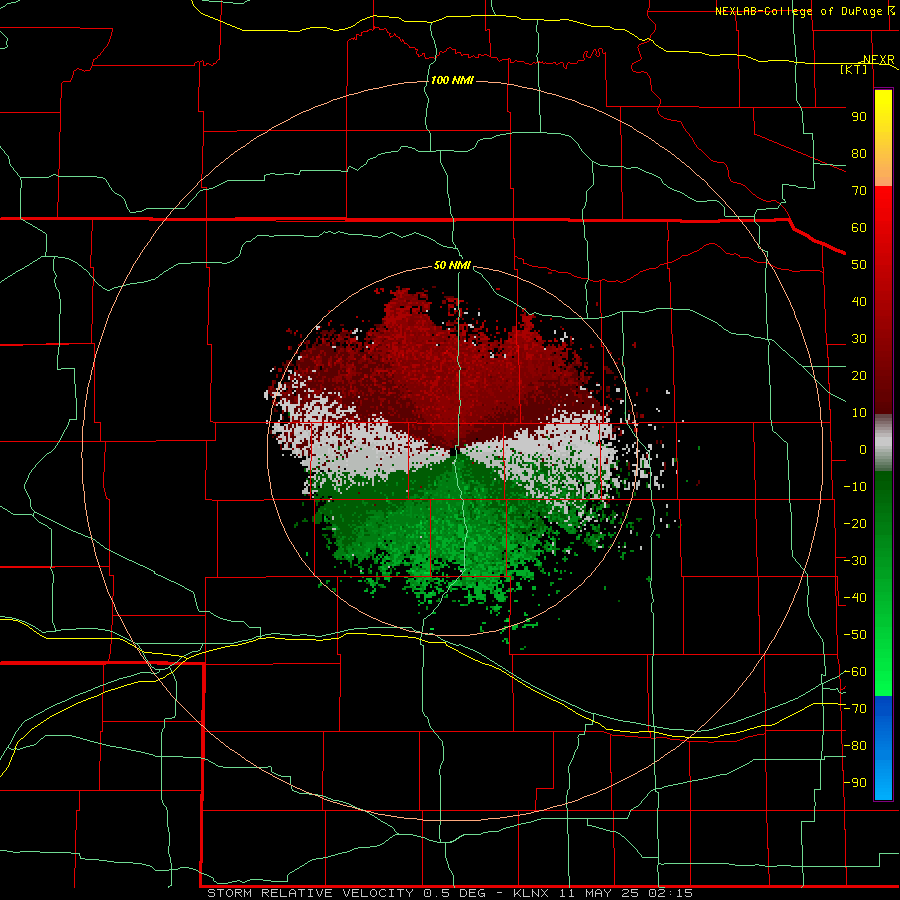The width and height of the screenshot is (900, 900).
Task: Select the -20 scale label
Action: (855, 524)
